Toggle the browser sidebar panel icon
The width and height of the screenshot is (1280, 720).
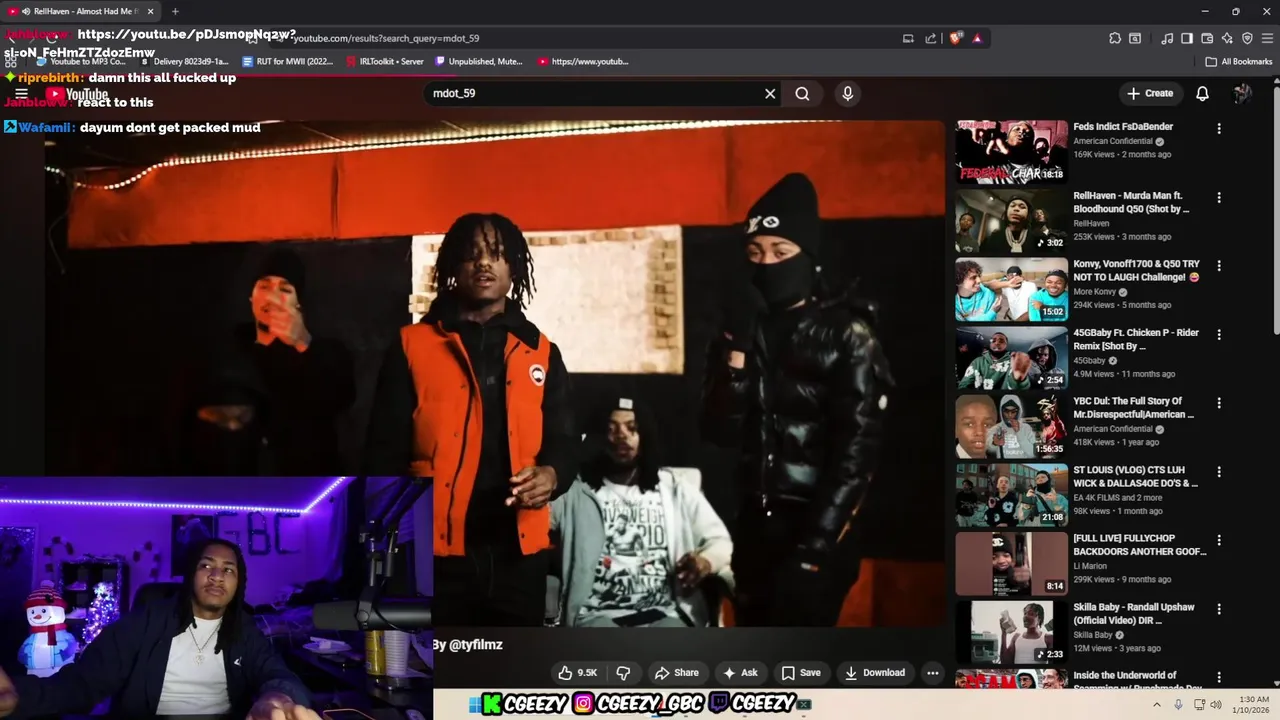tap(1187, 38)
